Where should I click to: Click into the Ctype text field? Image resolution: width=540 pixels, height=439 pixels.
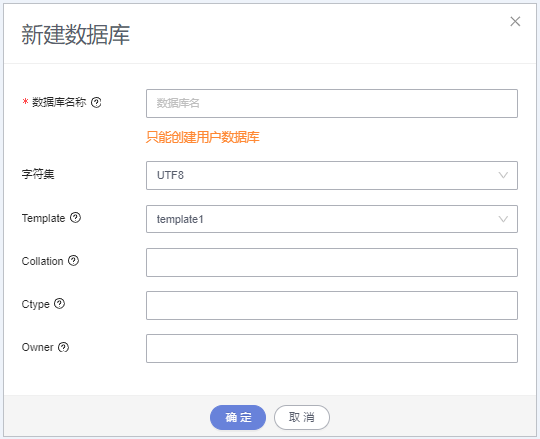click(x=332, y=305)
